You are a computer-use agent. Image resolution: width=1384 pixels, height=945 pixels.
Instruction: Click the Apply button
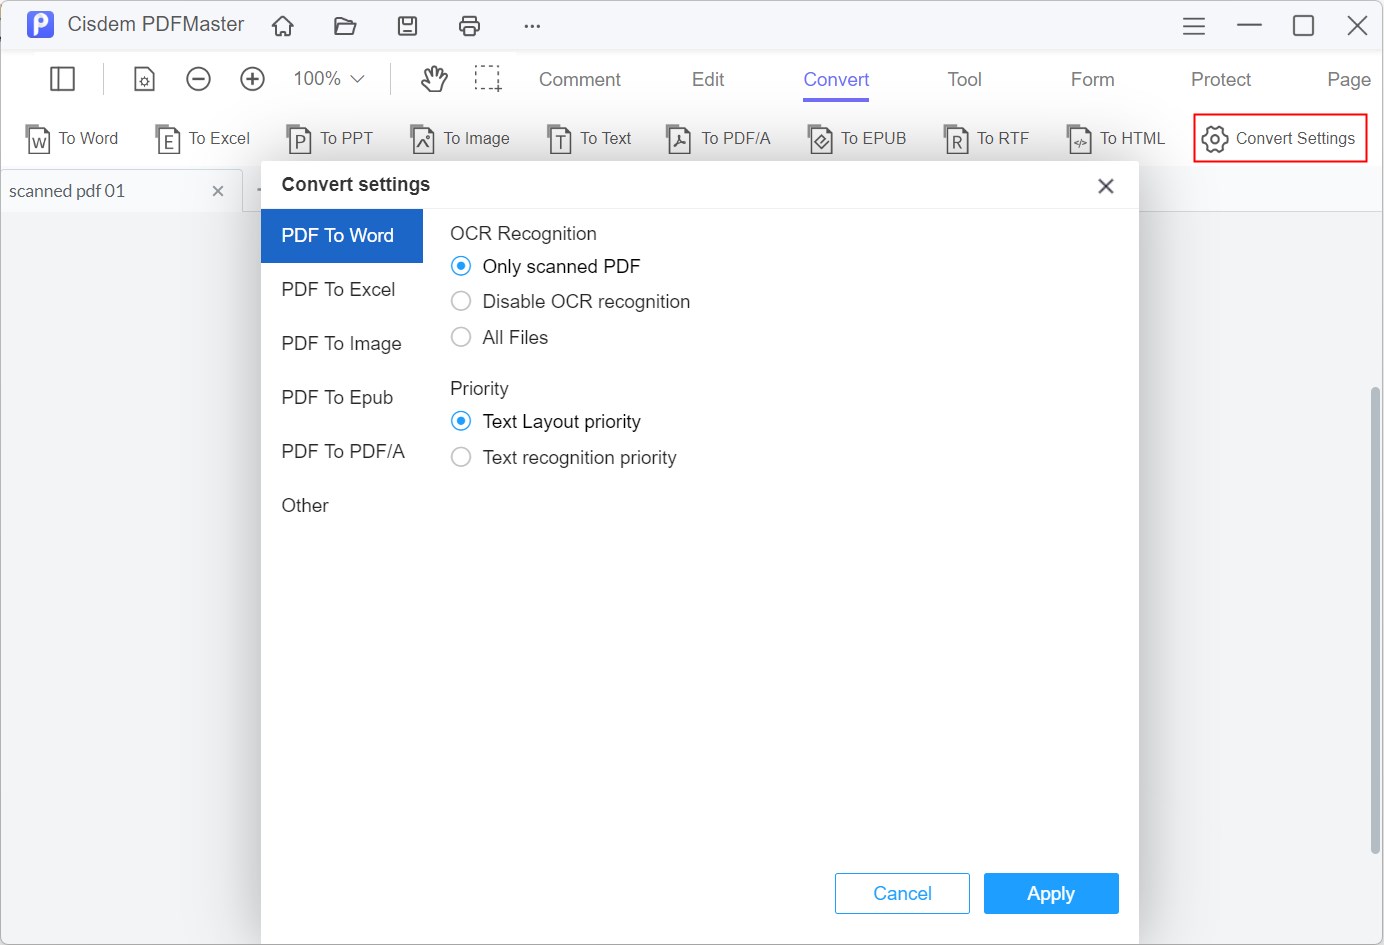pyautogui.click(x=1050, y=893)
